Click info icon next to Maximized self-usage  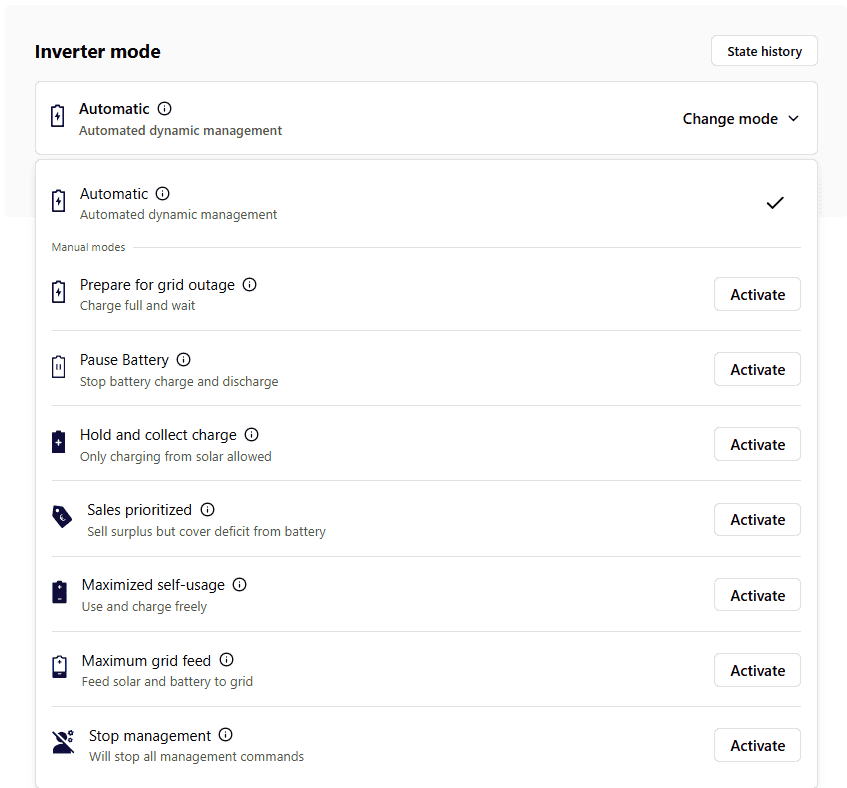coord(239,585)
